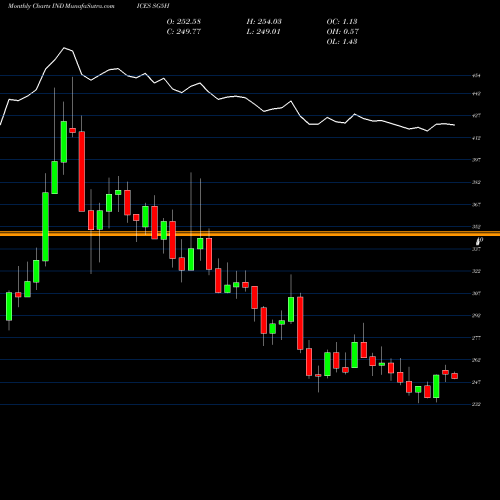Viewport: 500px width, 500px height.
Task: Click the 322 price axis label
Action: pyautogui.click(x=476, y=271)
